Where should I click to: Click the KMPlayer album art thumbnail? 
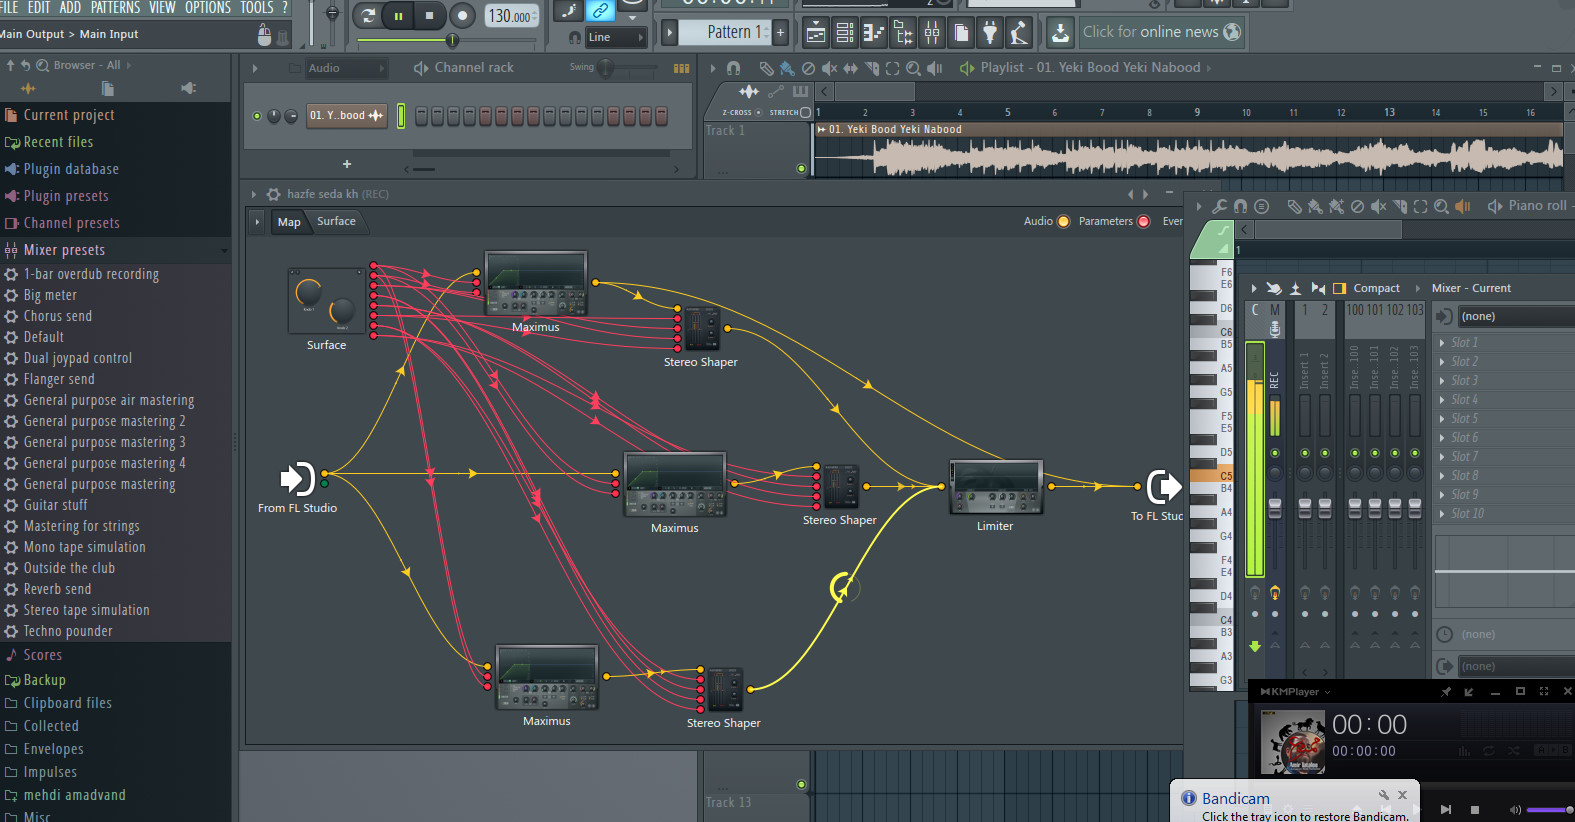pyautogui.click(x=1292, y=741)
